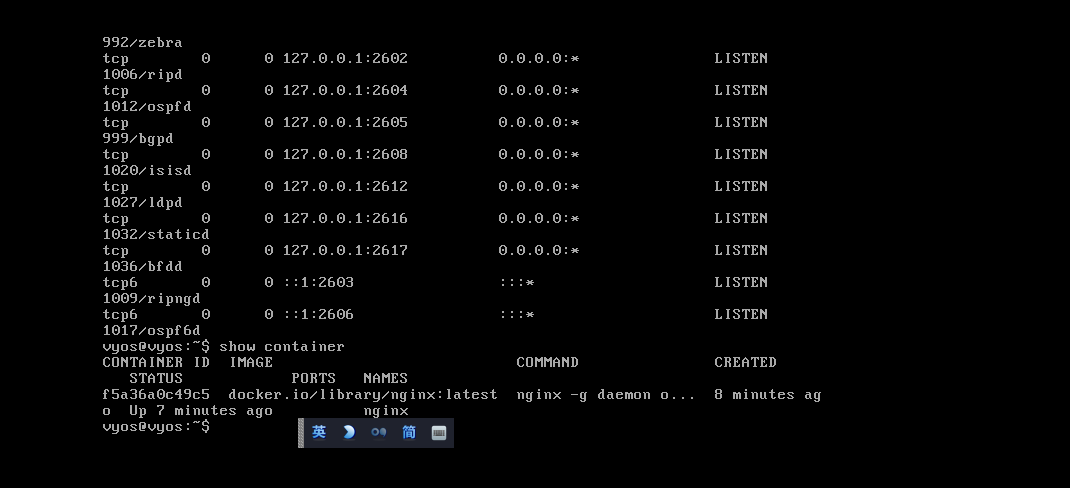1070x488 pixels.
Task: Toggle the Chinese/English punctuation icon
Action: tap(379, 432)
